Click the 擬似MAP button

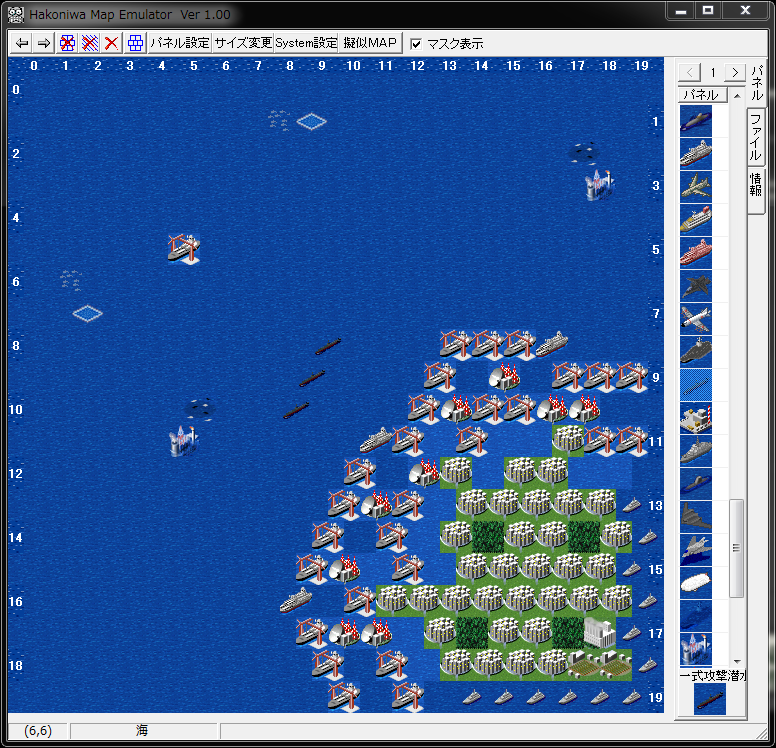click(x=370, y=43)
